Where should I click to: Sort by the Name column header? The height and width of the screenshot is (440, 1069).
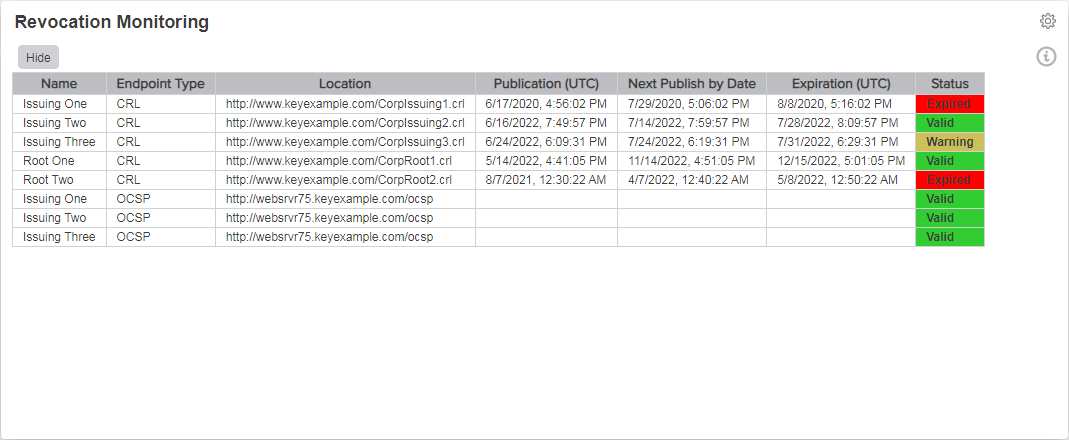point(59,84)
